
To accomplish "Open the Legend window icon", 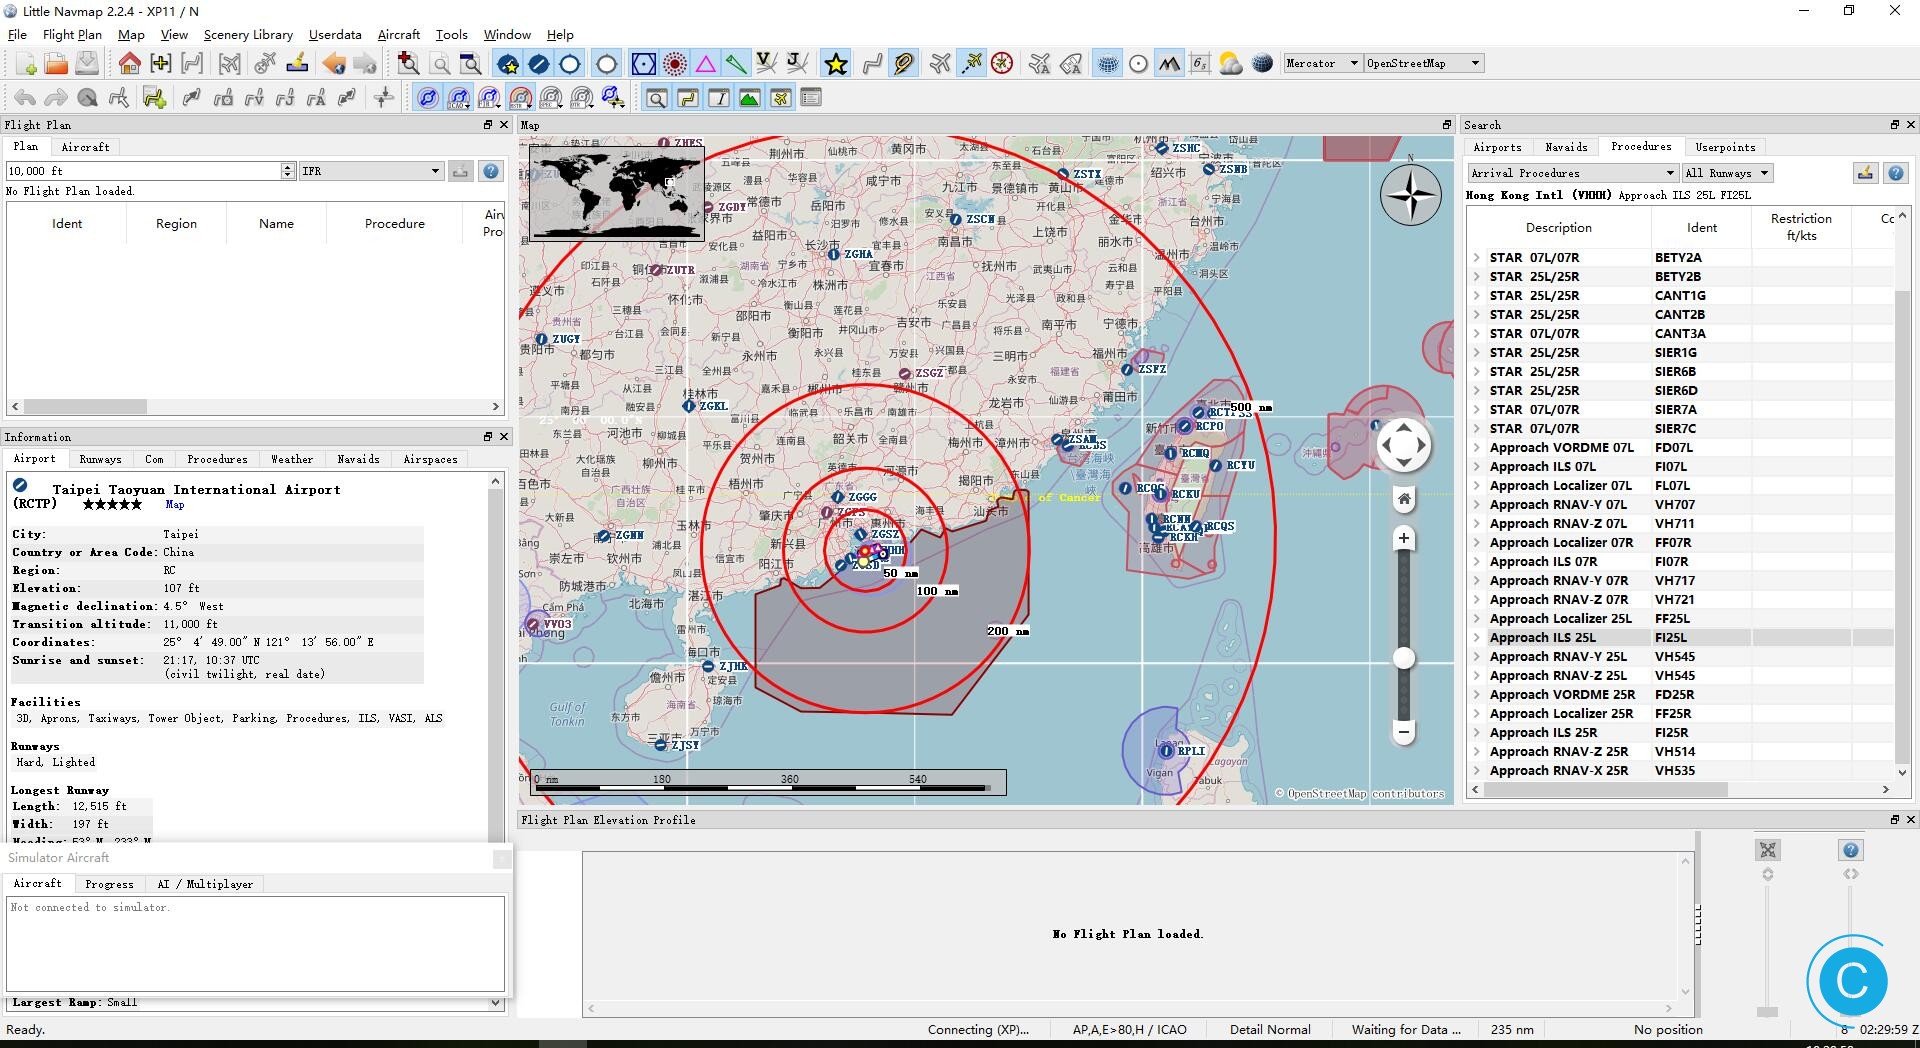I will [x=812, y=98].
